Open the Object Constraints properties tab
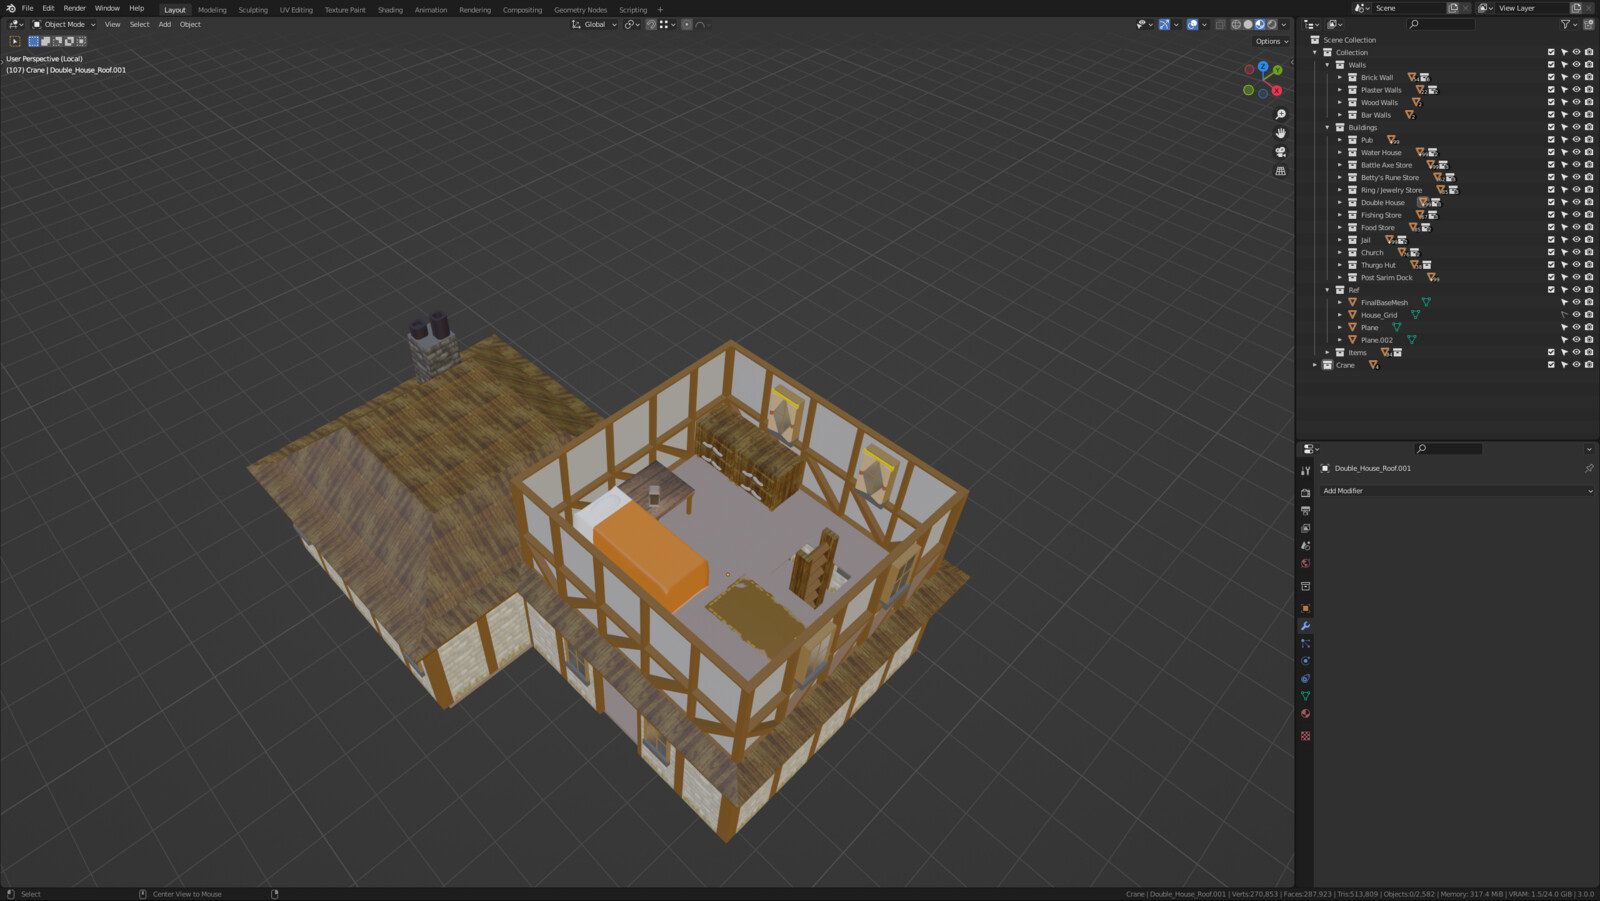 coord(1305,678)
